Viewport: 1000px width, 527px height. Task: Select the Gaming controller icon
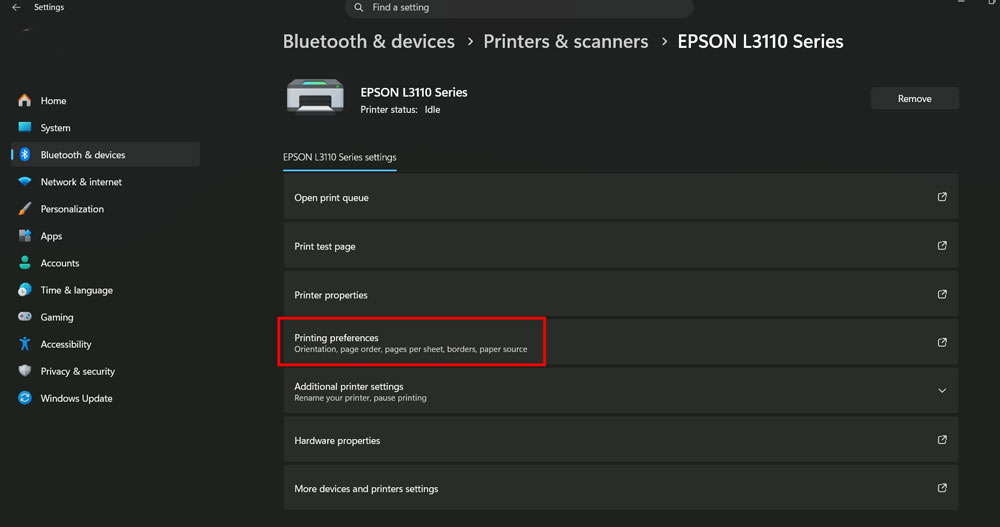coord(25,316)
